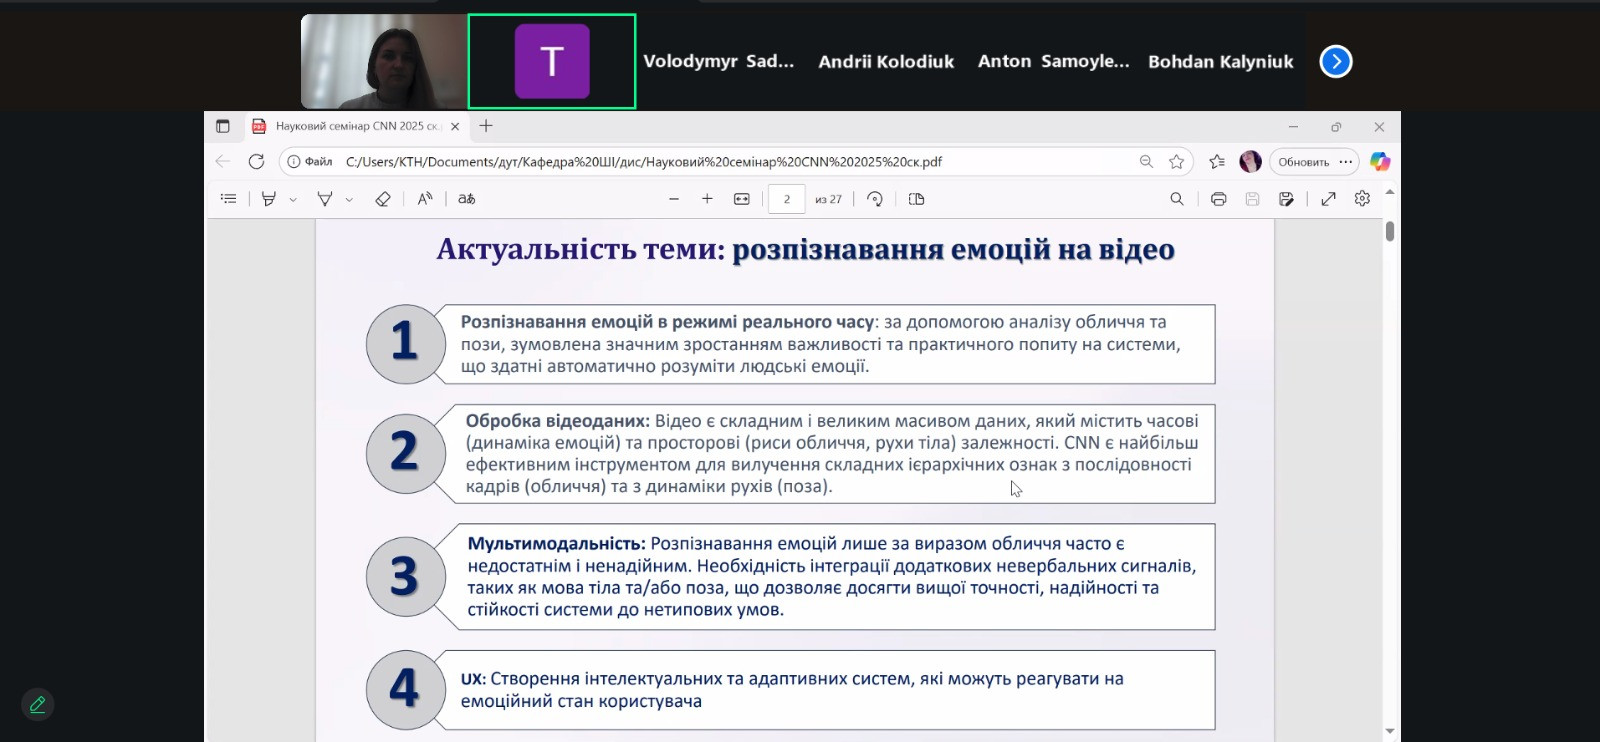Open a new browser tab
Image resolution: width=1600 pixels, height=742 pixels.
click(486, 126)
